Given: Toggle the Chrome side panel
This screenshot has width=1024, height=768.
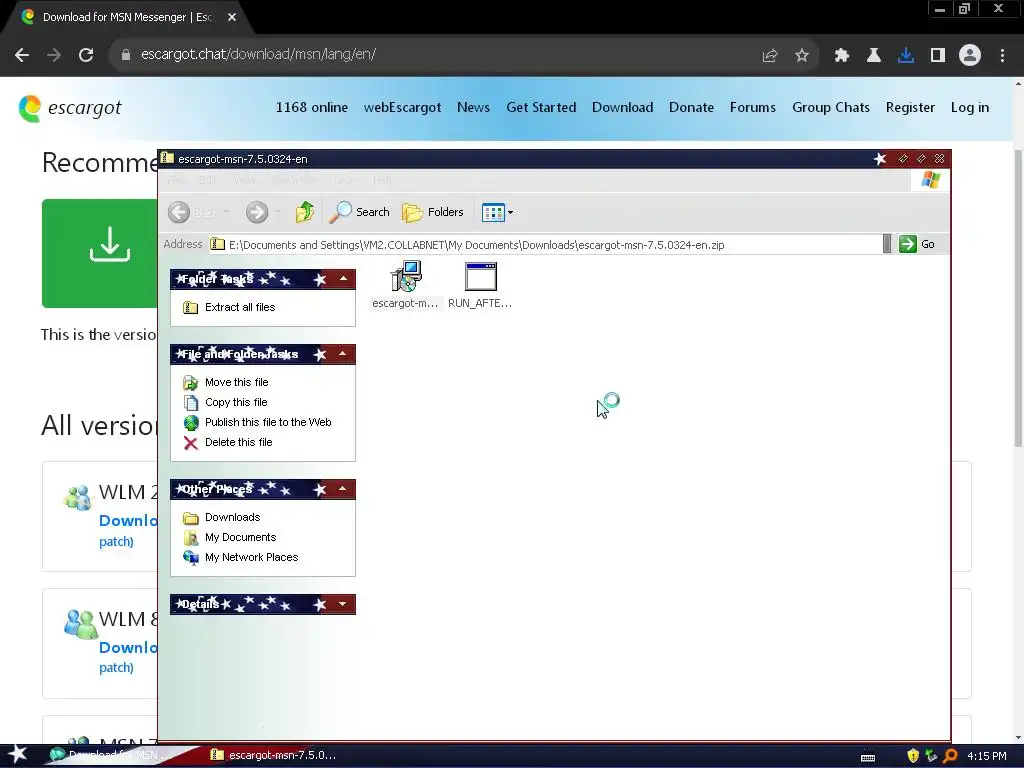Looking at the screenshot, I should click(x=938, y=56).
